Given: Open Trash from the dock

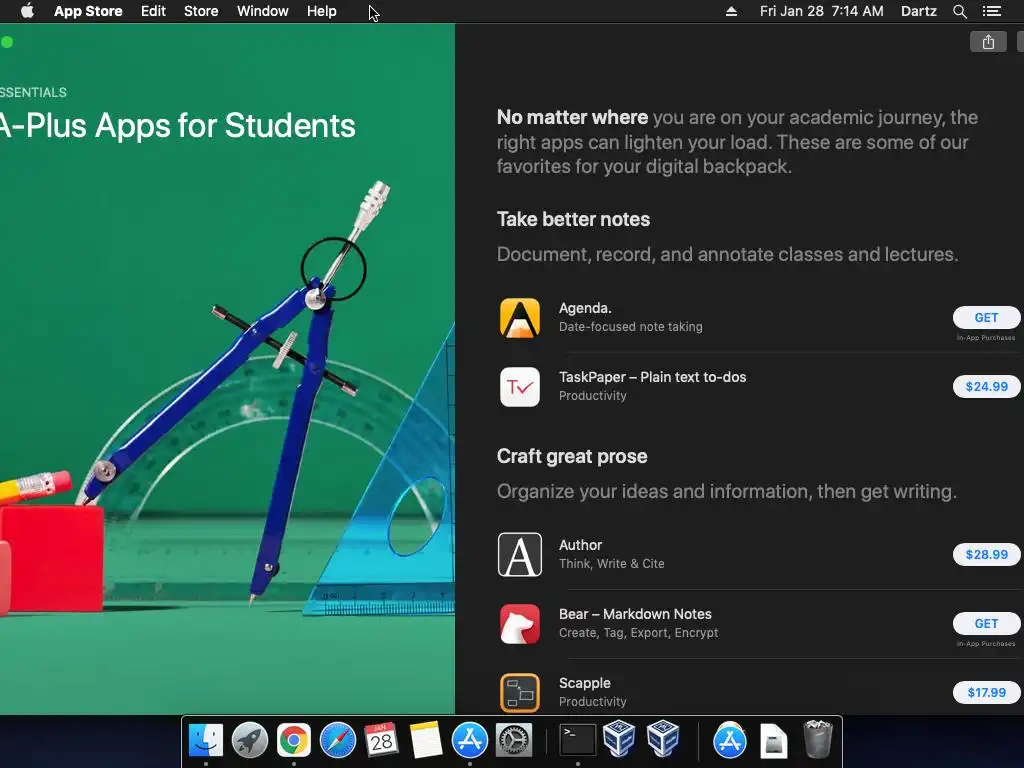Looking at the screenshot, I should click(817, 739).
